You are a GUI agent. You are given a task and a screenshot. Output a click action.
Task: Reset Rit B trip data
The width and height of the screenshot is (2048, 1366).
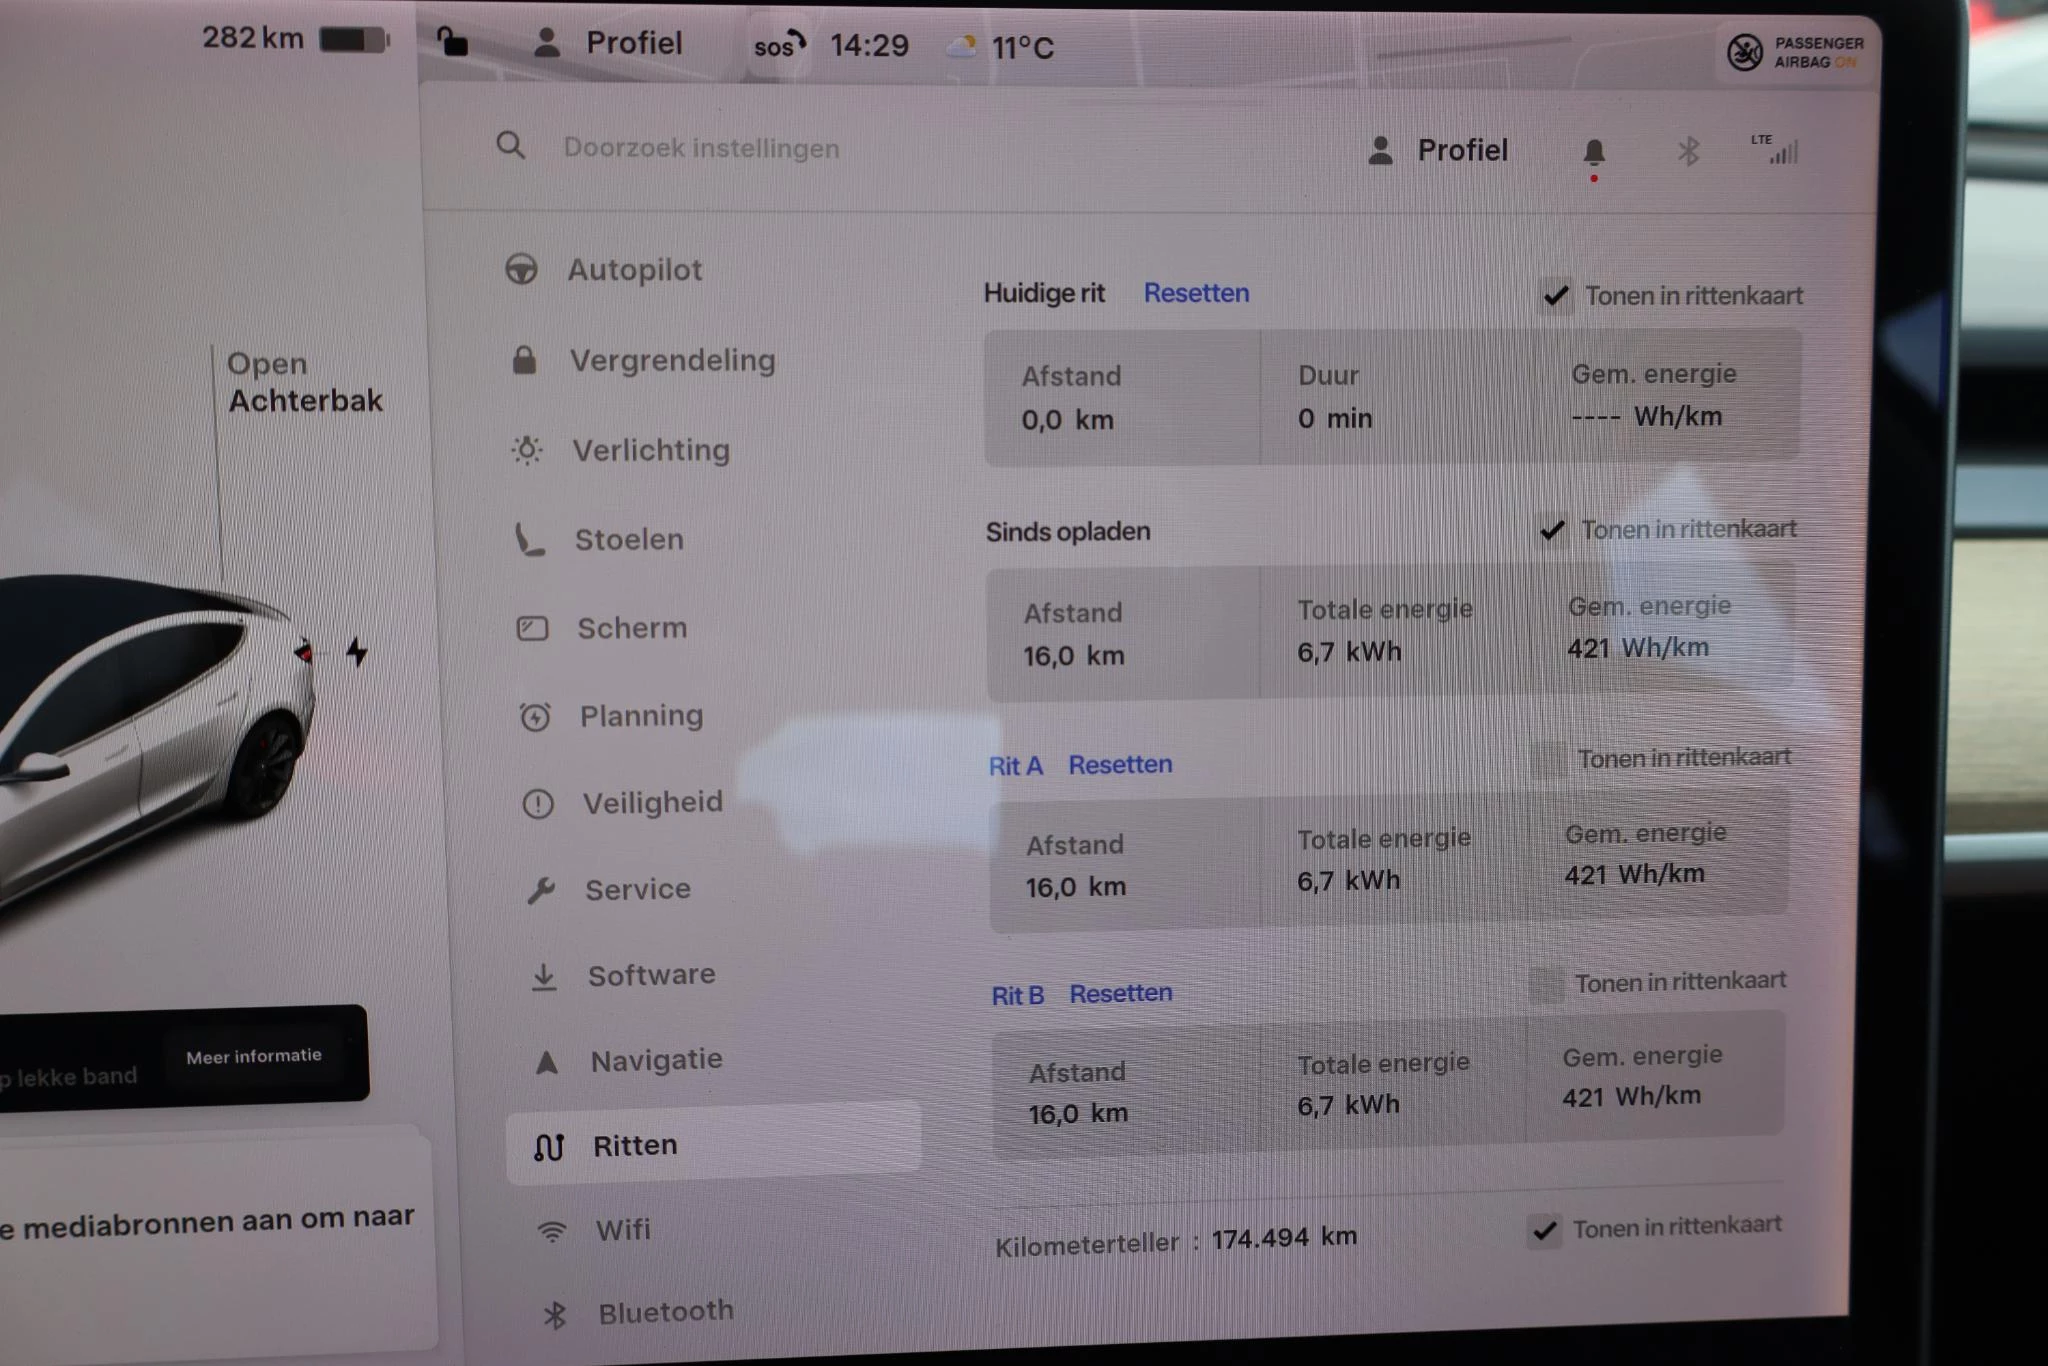point(1121,992)
